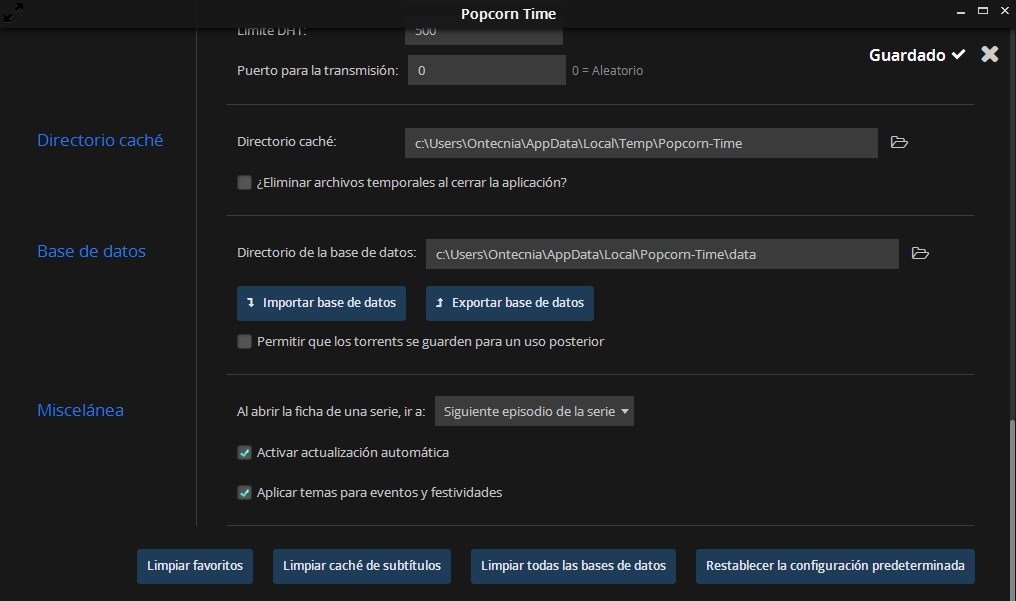Viewport: 1016px width, 601px height.
Task: Click Limpiar todas las bases de datos
Action: tap(573, 566)
